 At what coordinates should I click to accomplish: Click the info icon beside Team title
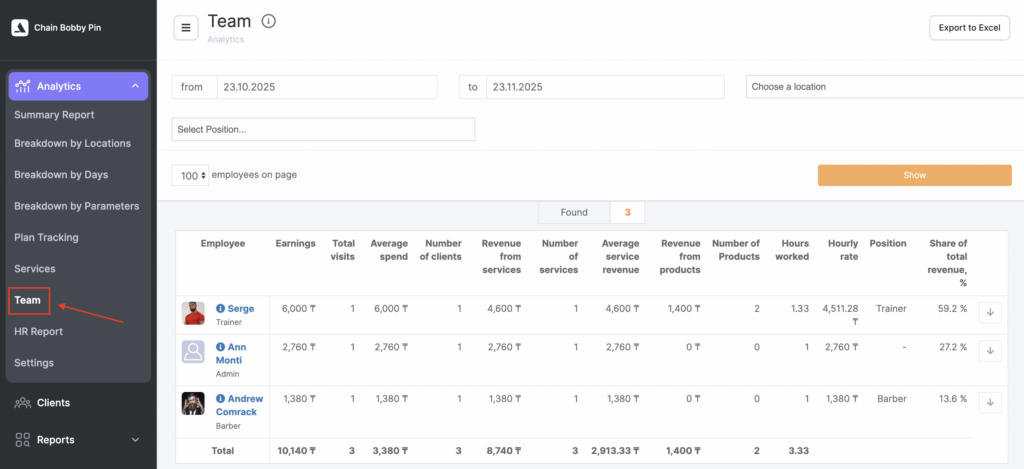pos(268,21)
